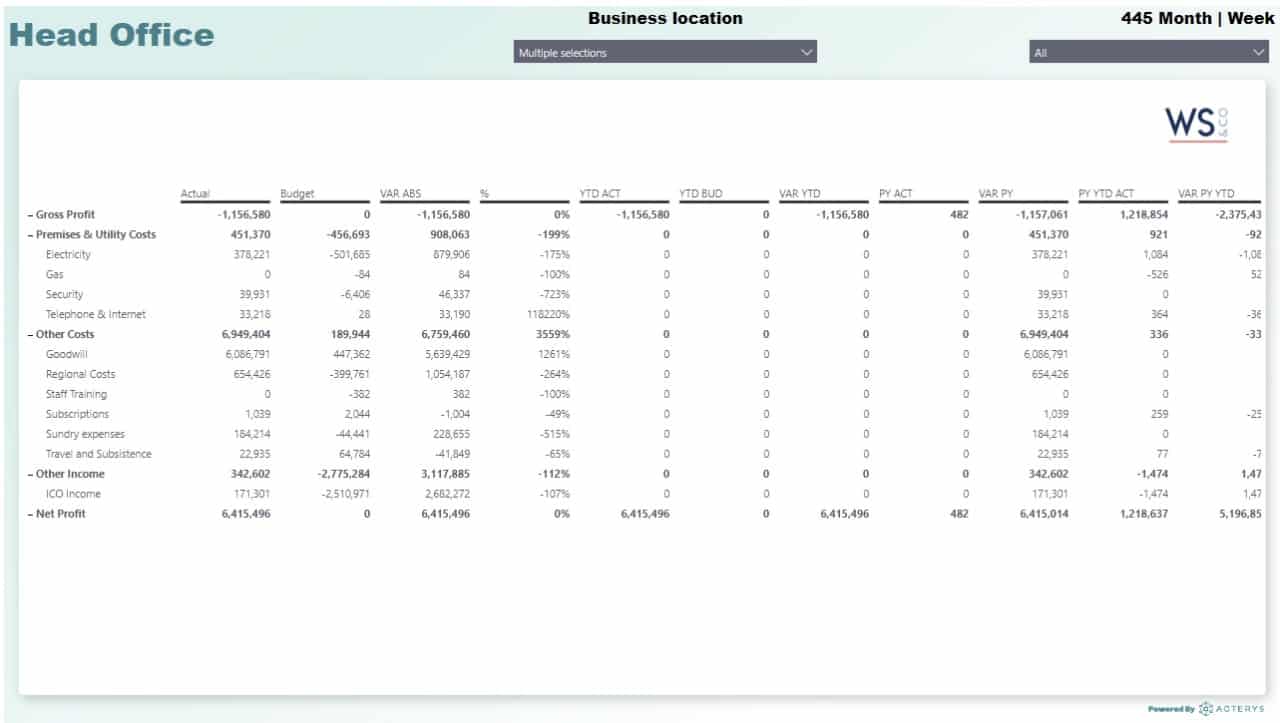1280x723 pixels.
Task: Click Telephone & Internet percent value 118220%
Action: [x=546, y=314]
